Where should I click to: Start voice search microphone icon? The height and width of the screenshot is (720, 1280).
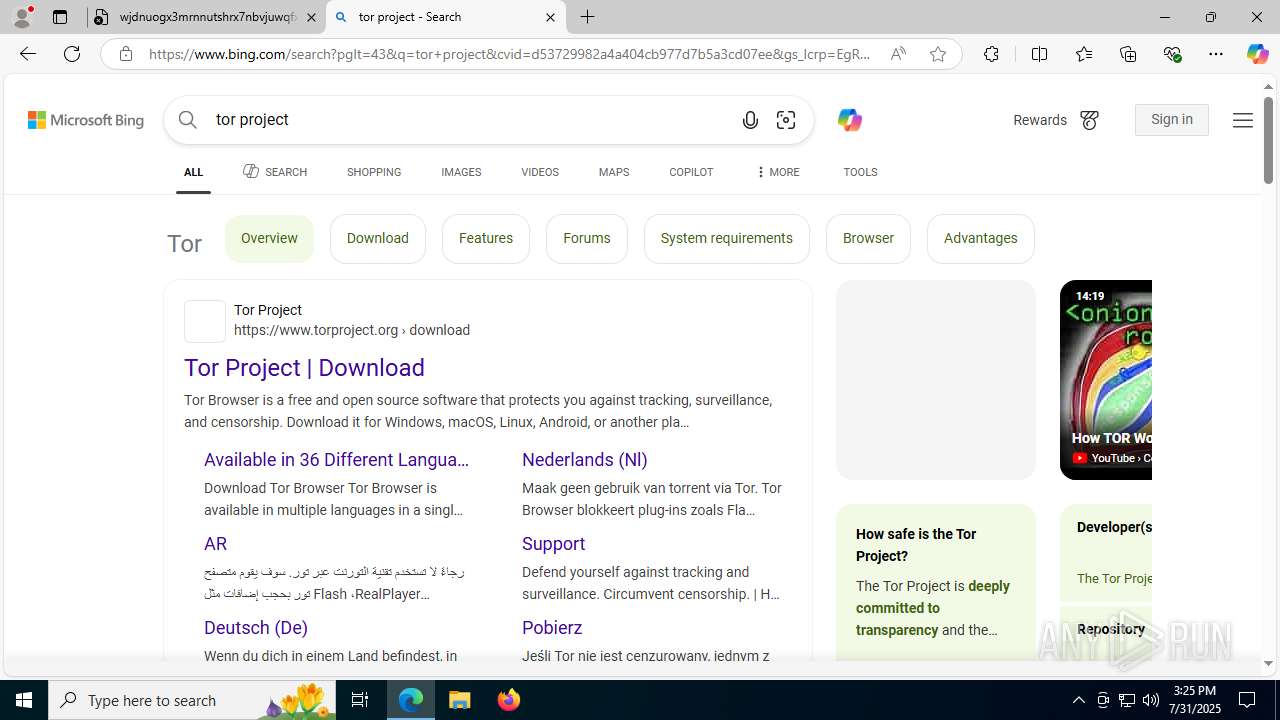click(750, 120)
